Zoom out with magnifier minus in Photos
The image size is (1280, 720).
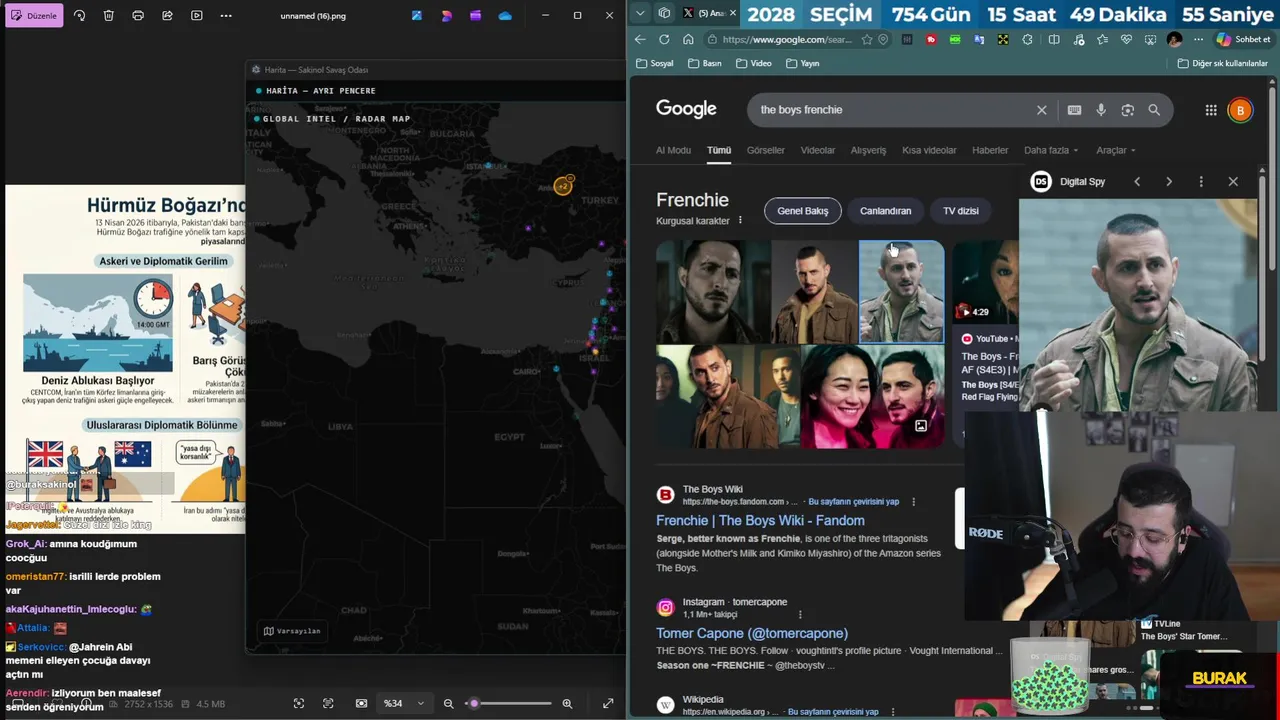pyautogui.click(x=448, y=703)
